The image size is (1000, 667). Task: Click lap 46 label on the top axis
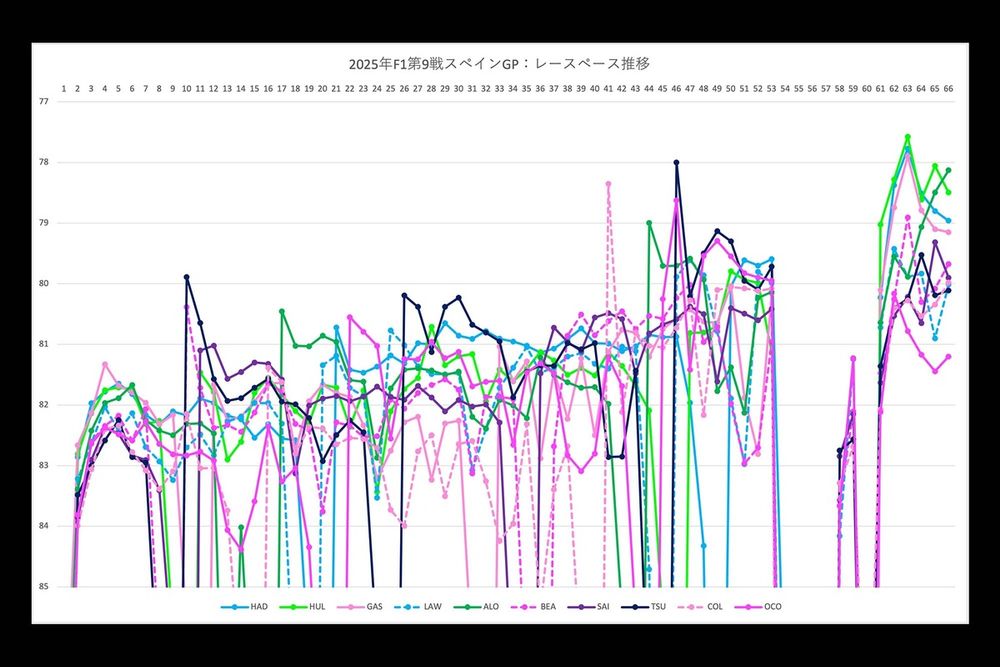point(676,89)
